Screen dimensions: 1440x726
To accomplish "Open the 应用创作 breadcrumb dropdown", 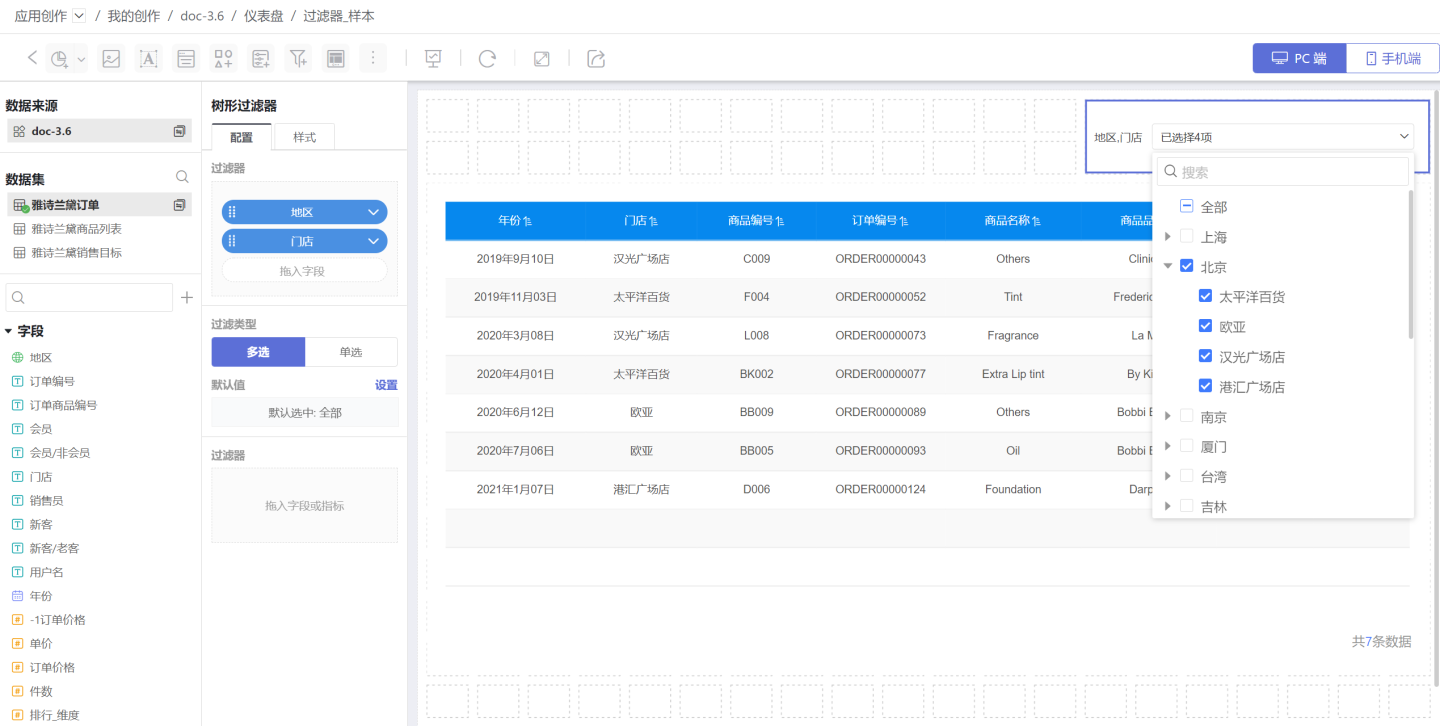I will click(x=80, y=16).
